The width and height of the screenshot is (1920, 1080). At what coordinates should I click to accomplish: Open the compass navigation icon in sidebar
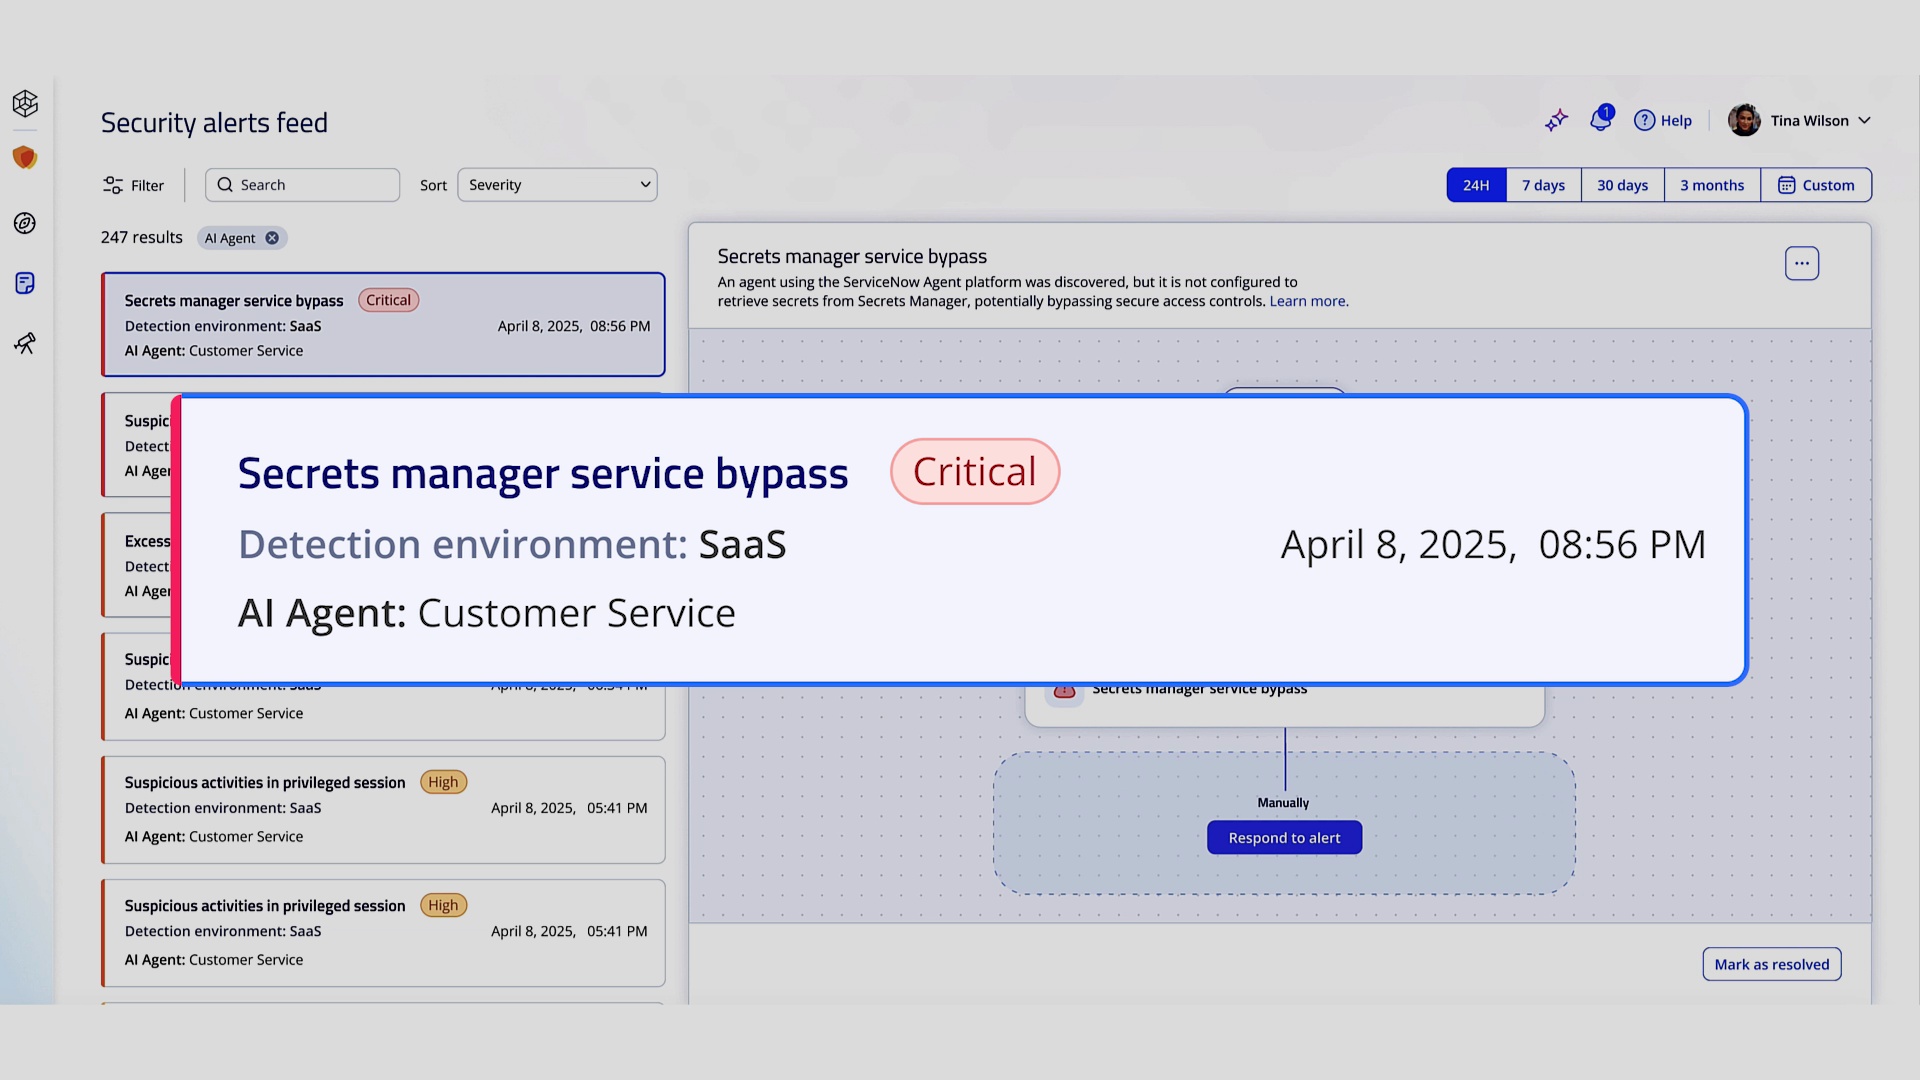coord(24,224)
